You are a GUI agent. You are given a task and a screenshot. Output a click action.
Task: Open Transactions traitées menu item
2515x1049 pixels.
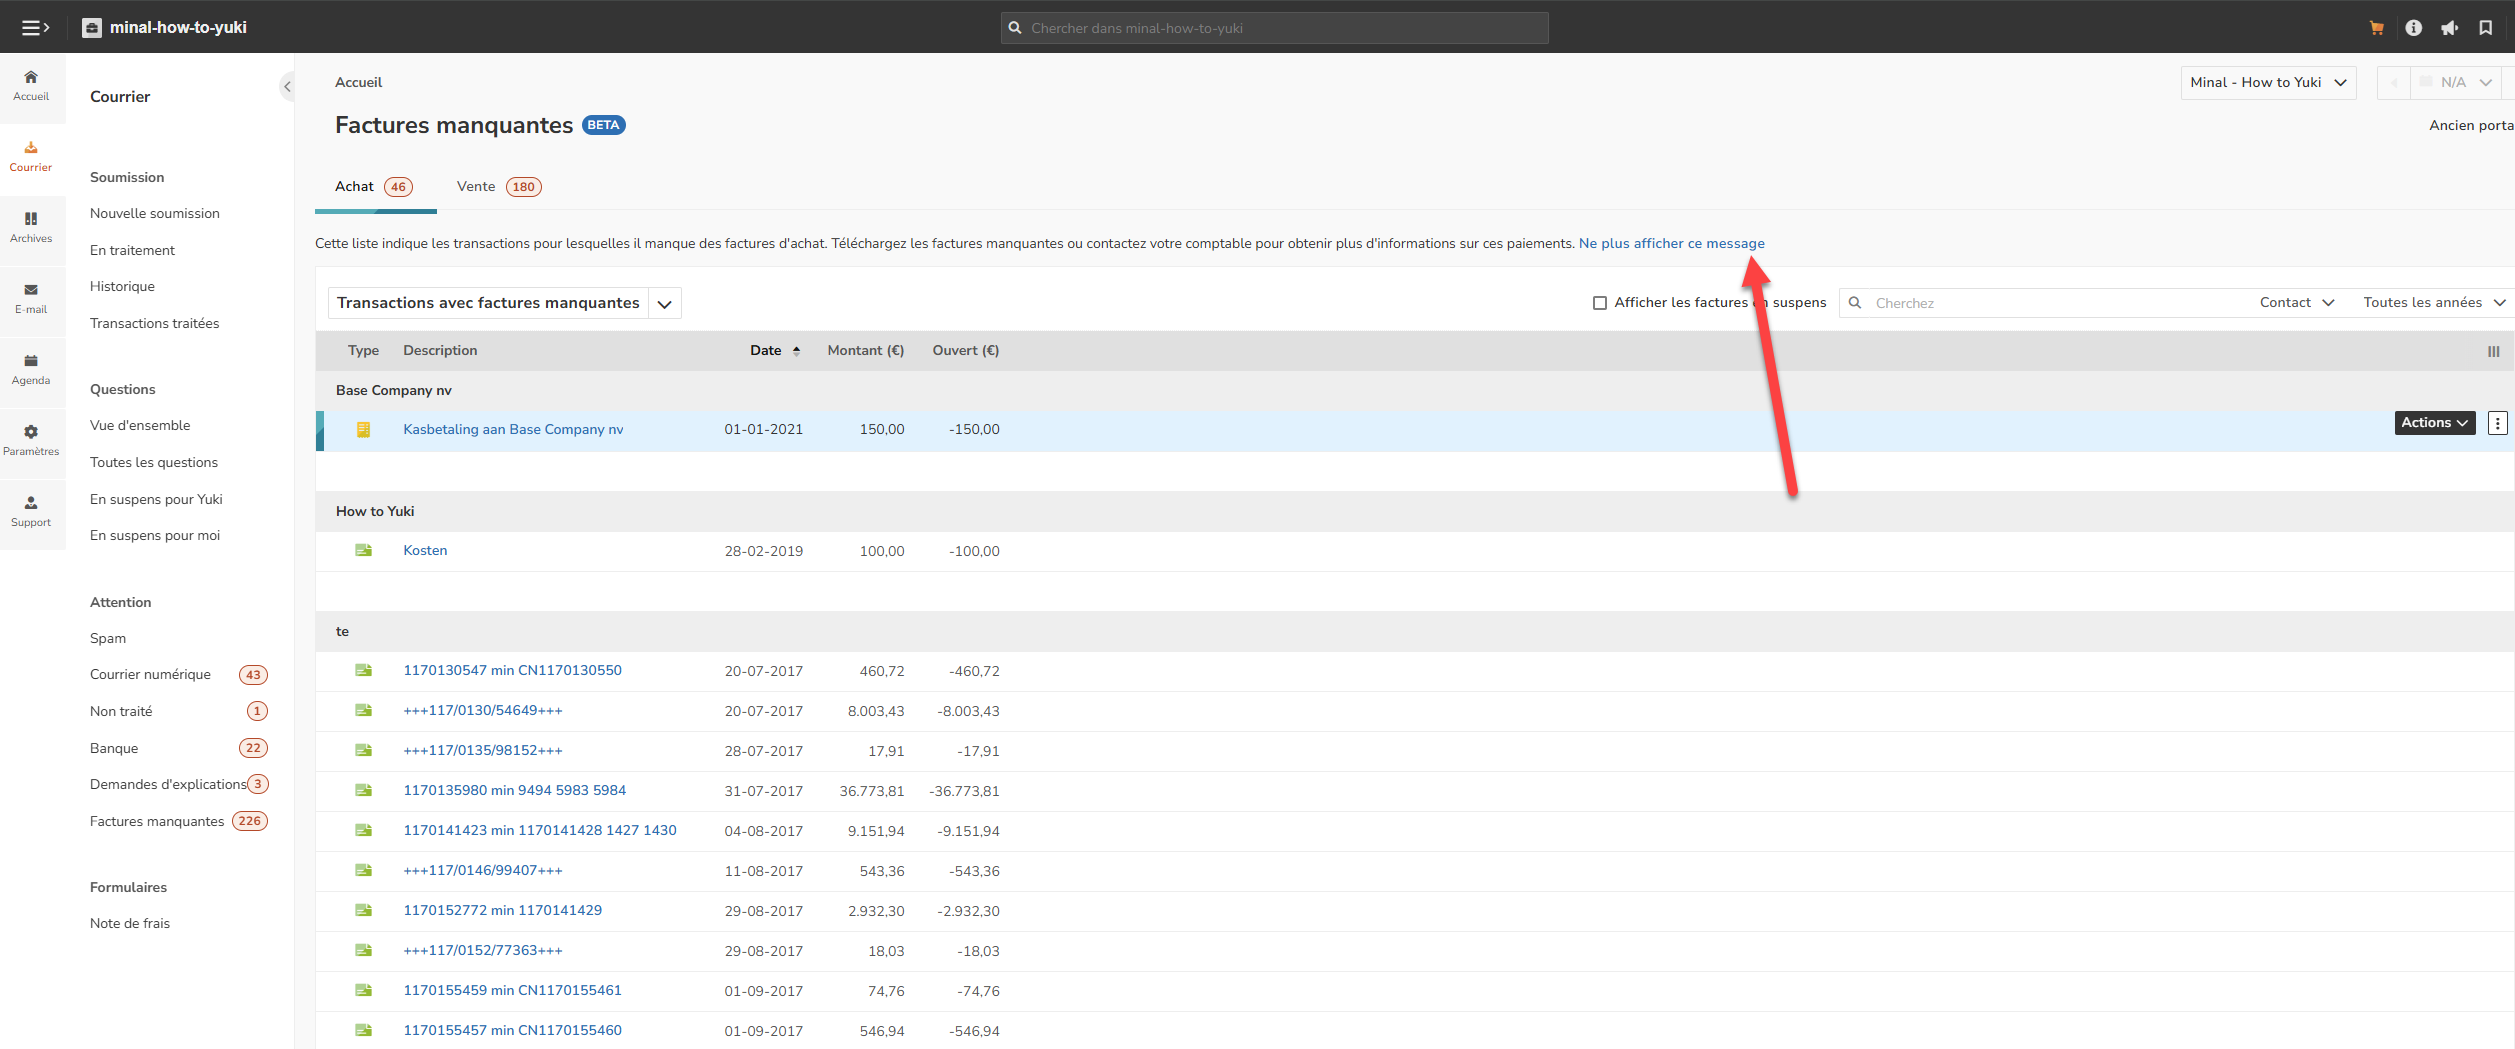pos(154,324)
